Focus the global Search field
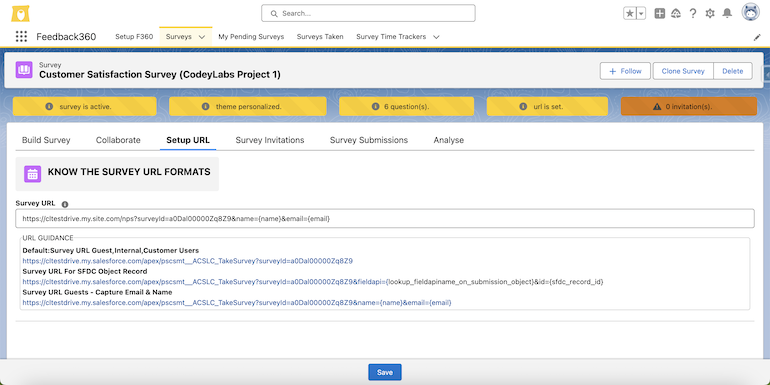Viewport: 770px width, 385px height. click(x=368, y=13)
